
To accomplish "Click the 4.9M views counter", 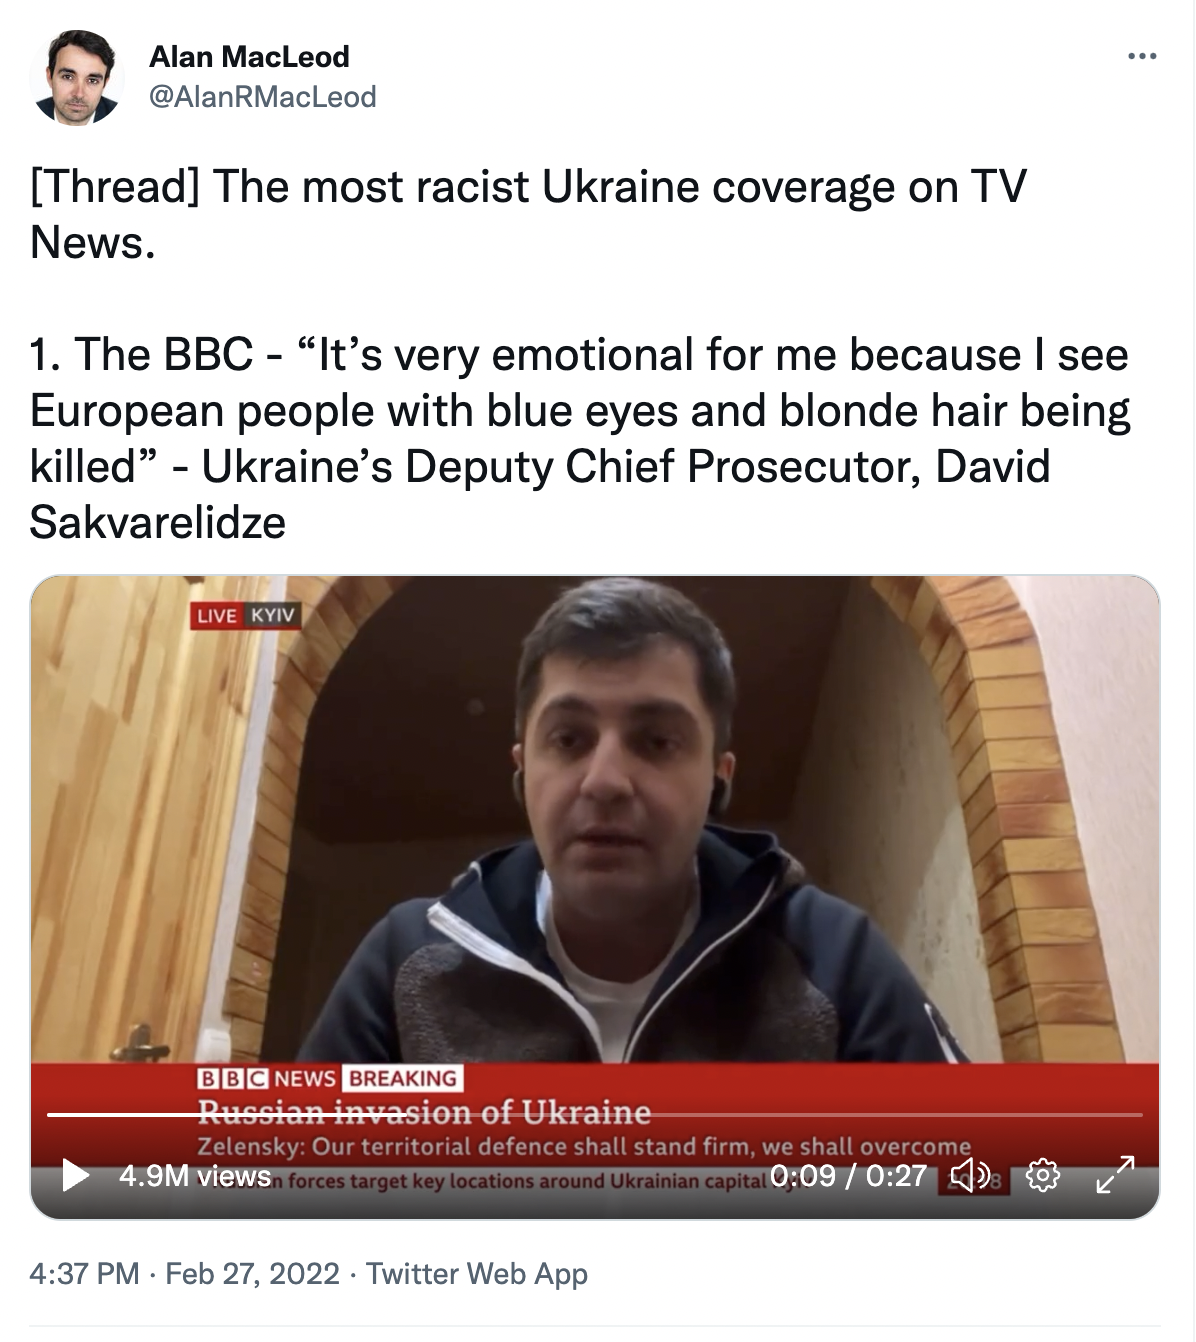I will tap(195, 1176).
